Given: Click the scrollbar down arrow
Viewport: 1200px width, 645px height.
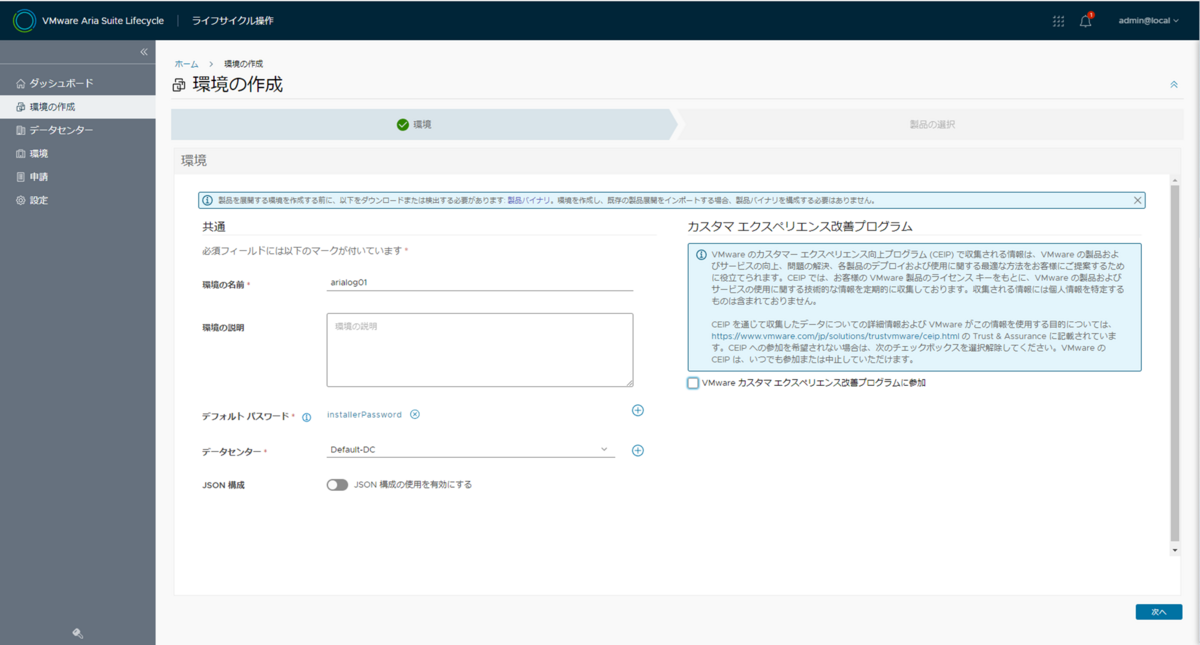Looking at the screenshot, I should click(x=1176, y=550).
